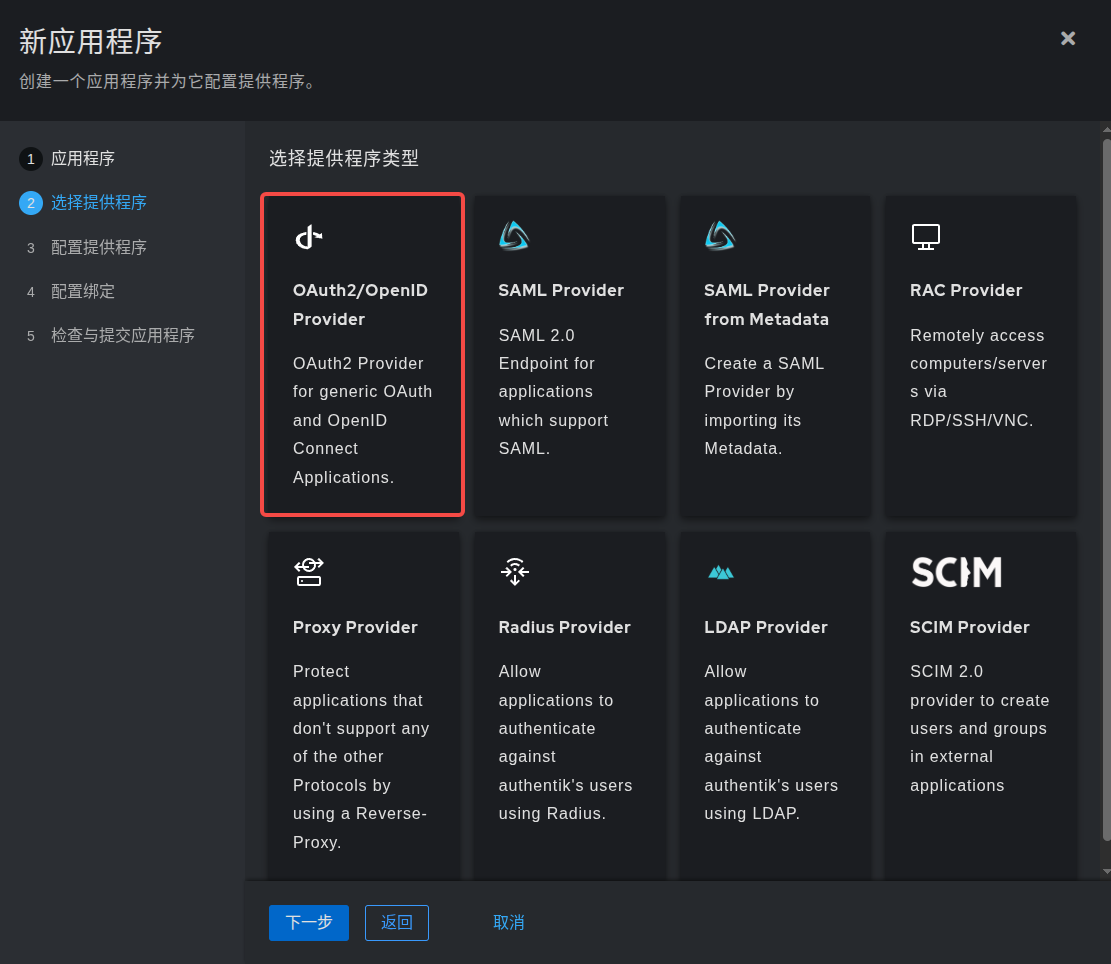Viewport: 1111px width, 964px height.
Task: Click the Reverse-Proxy description text
Action: coord(361,756)
